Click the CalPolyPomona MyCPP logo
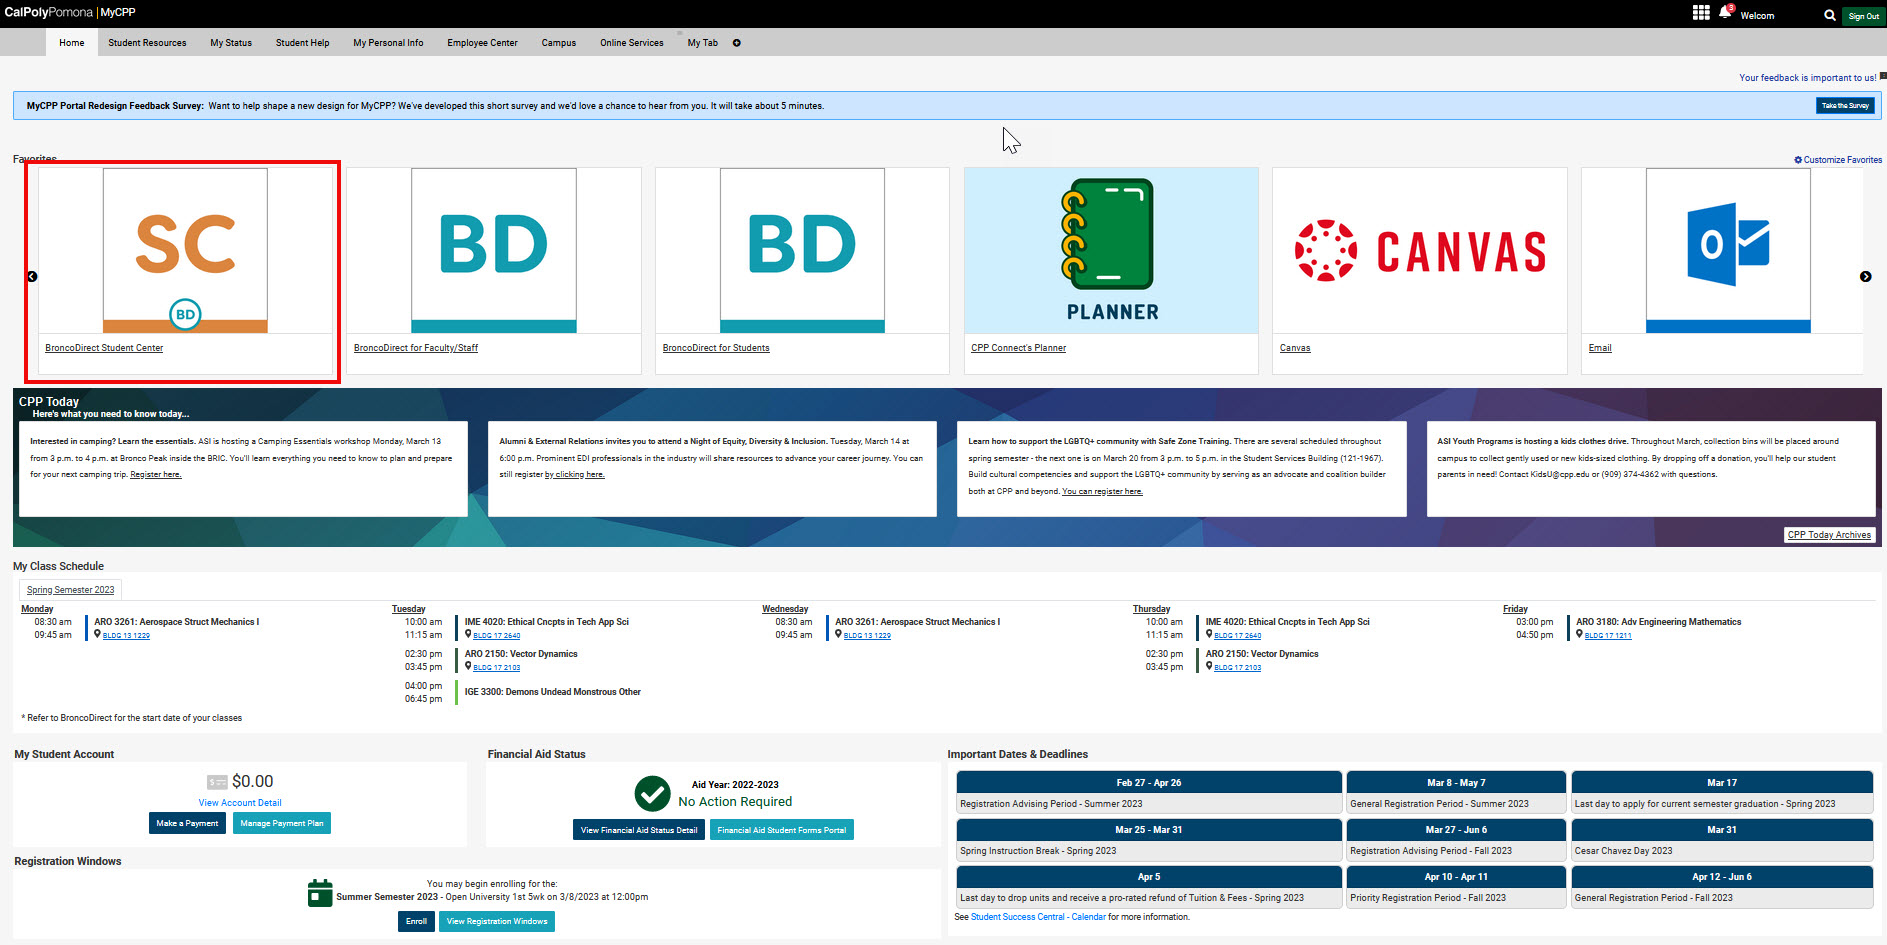Viewport: 1887px width, 945px height. (x=70, y=12)
